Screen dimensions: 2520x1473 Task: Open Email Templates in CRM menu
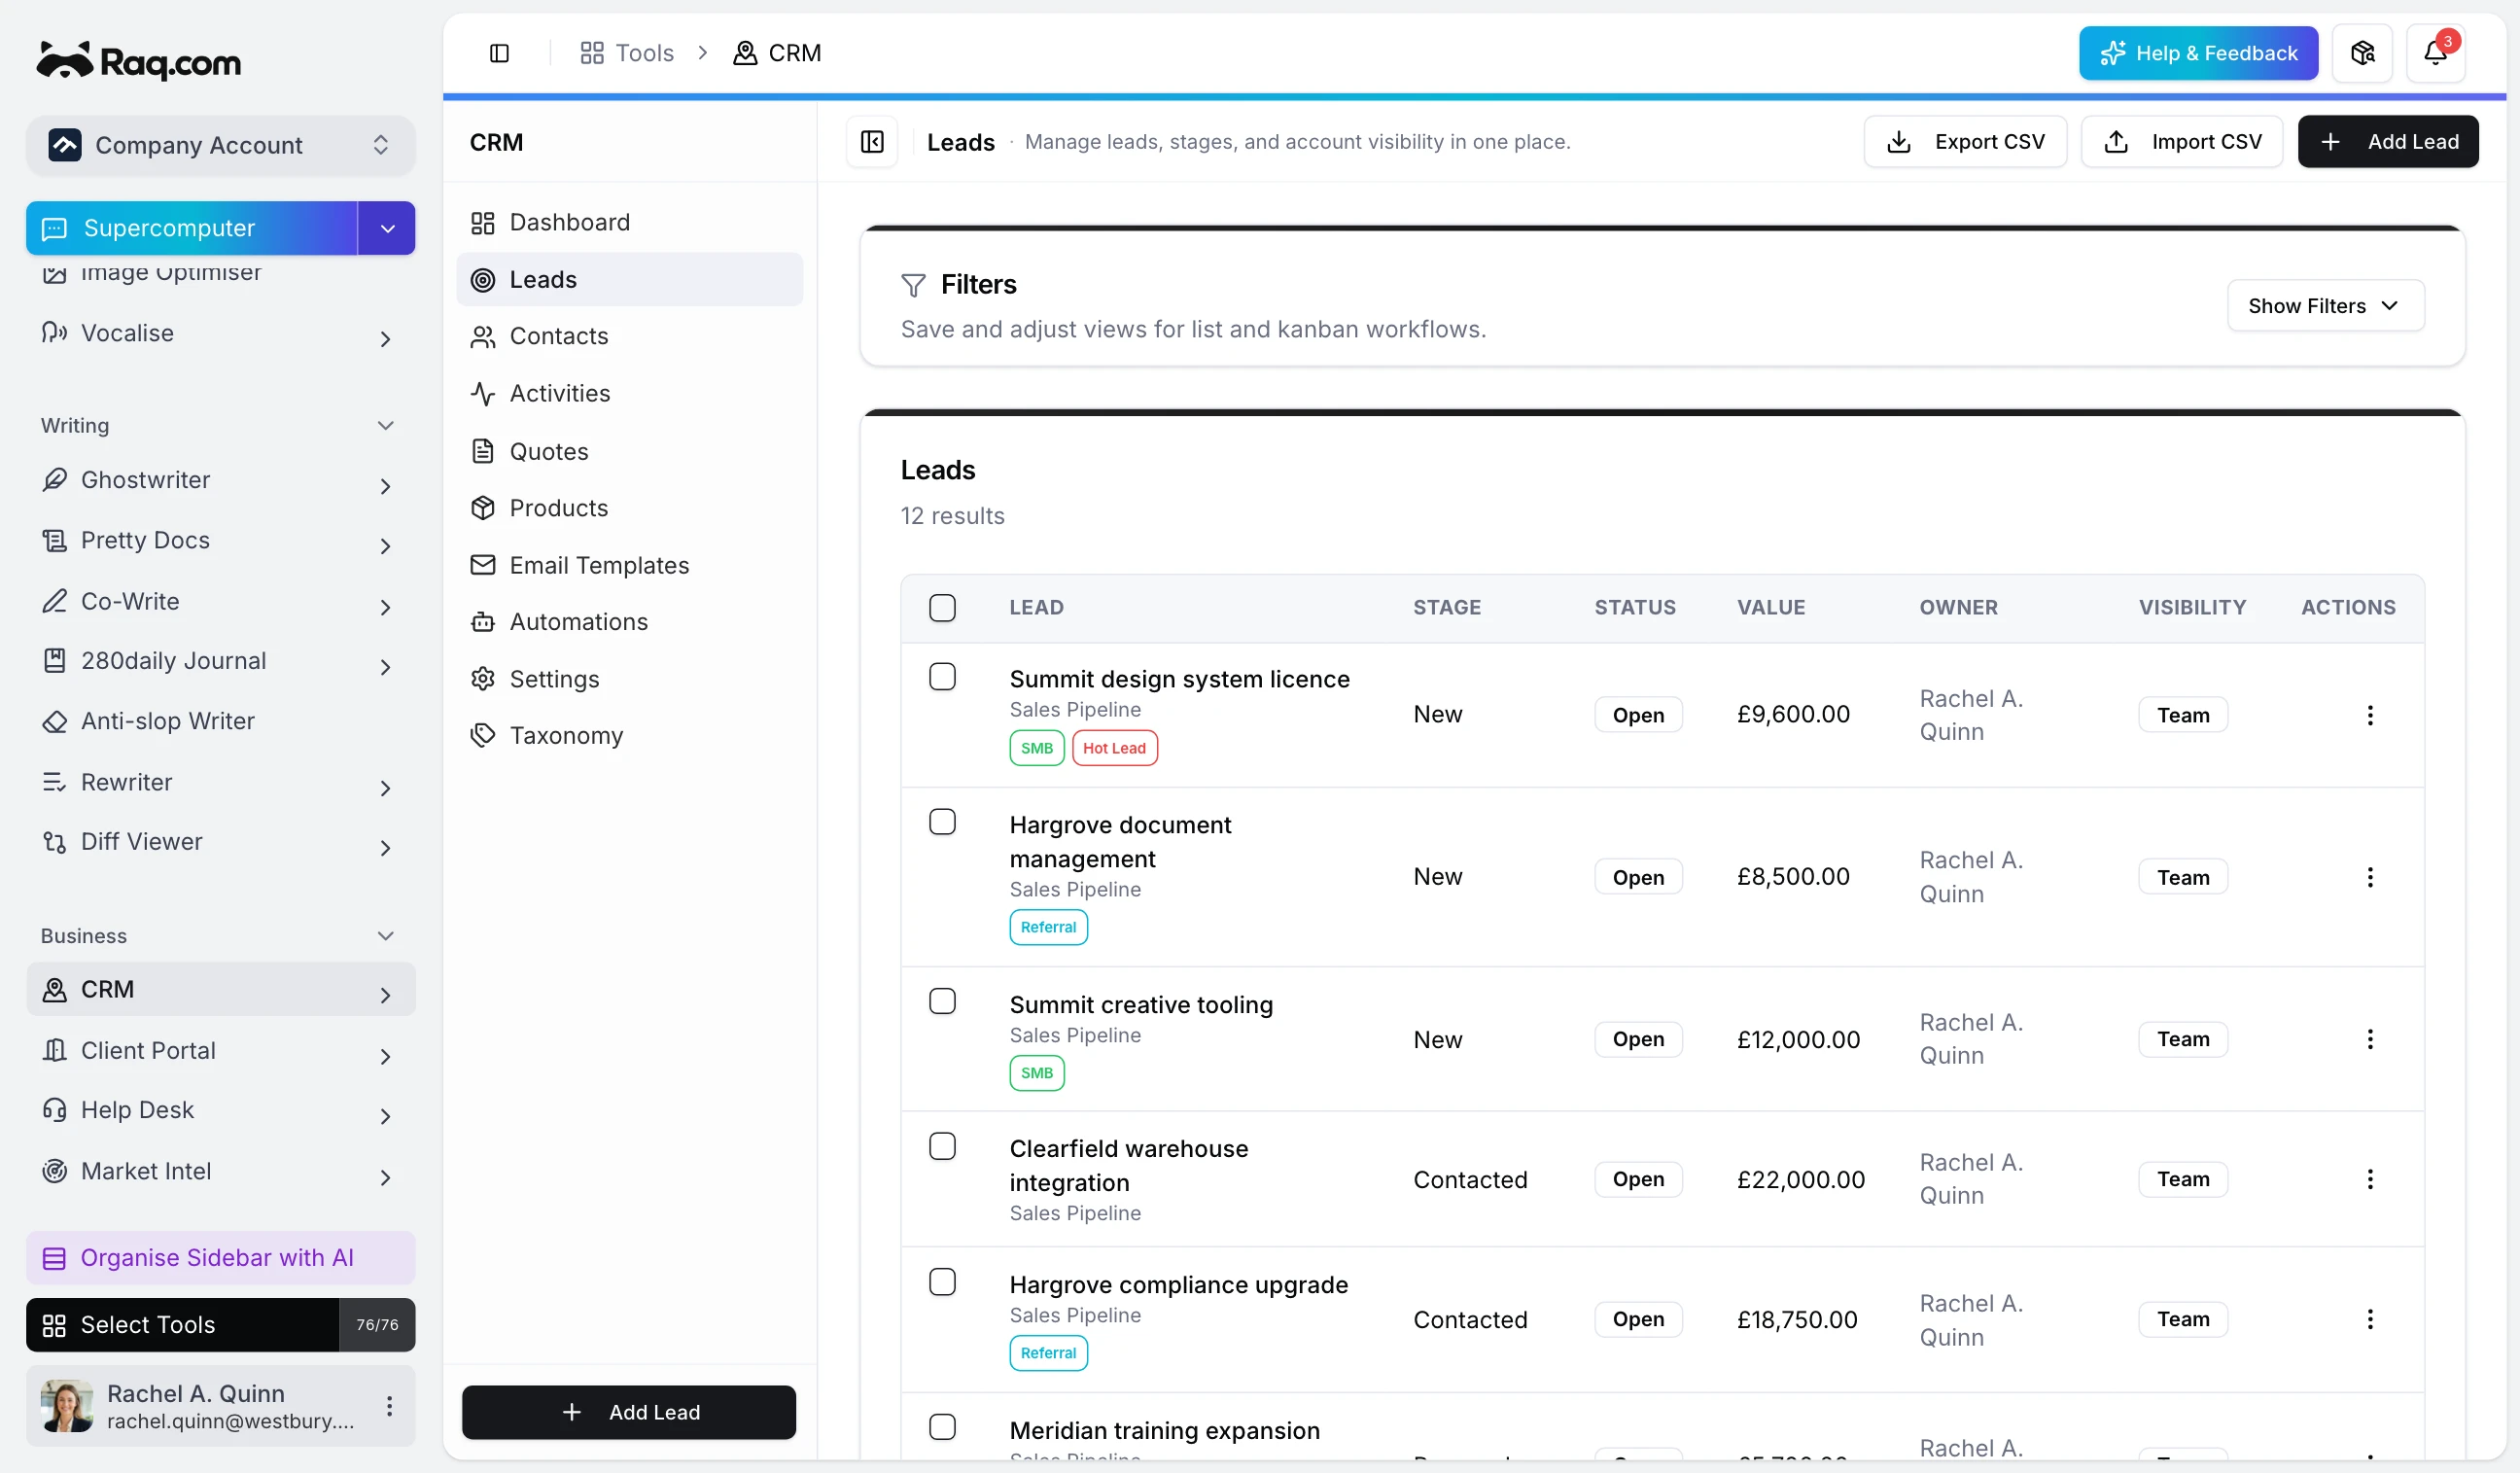tap(629, 565)
